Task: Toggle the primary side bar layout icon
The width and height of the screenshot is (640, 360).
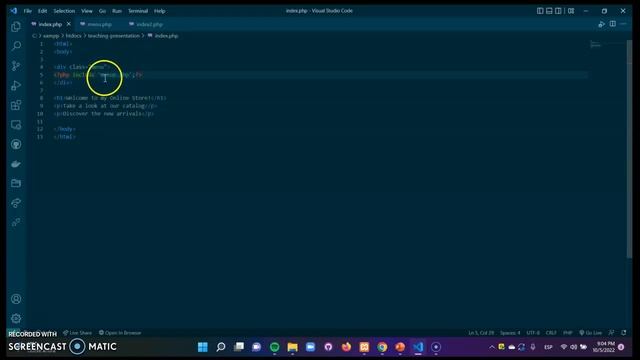Action: [540, 11]
